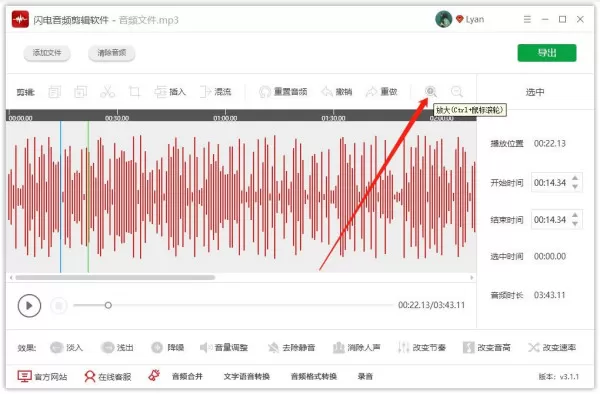Open the 官方网站 official website link
Image resolution: width=600 pixels, height=394 pixels.
[x=42, y=376]
